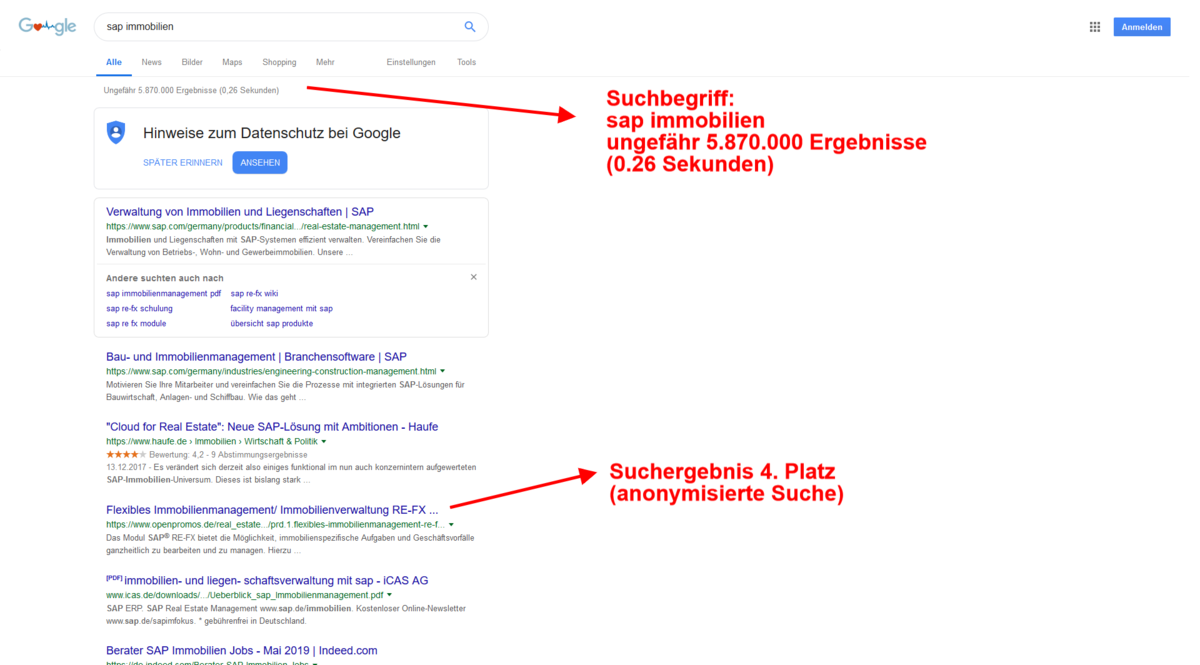
Task: Switch to the News tab
Action: [151, 61]
